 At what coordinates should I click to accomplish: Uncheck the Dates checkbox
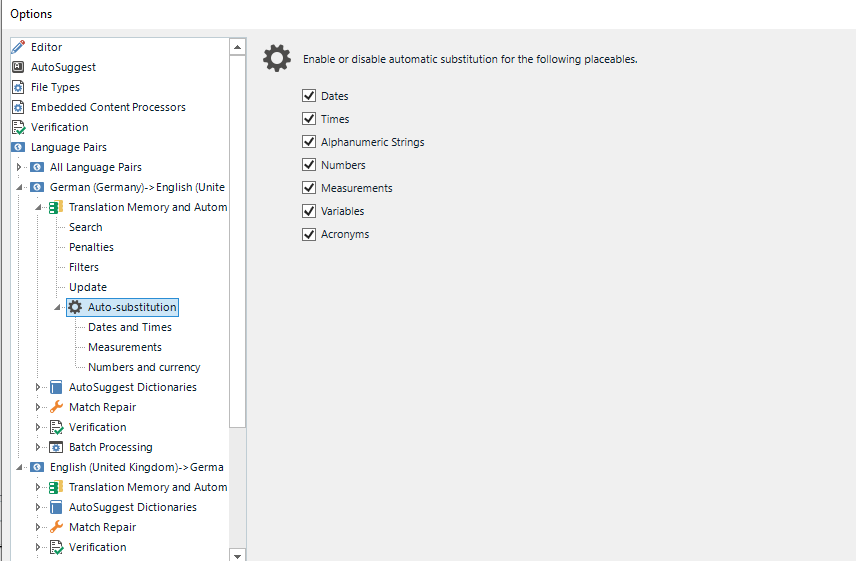coord(309,96)
